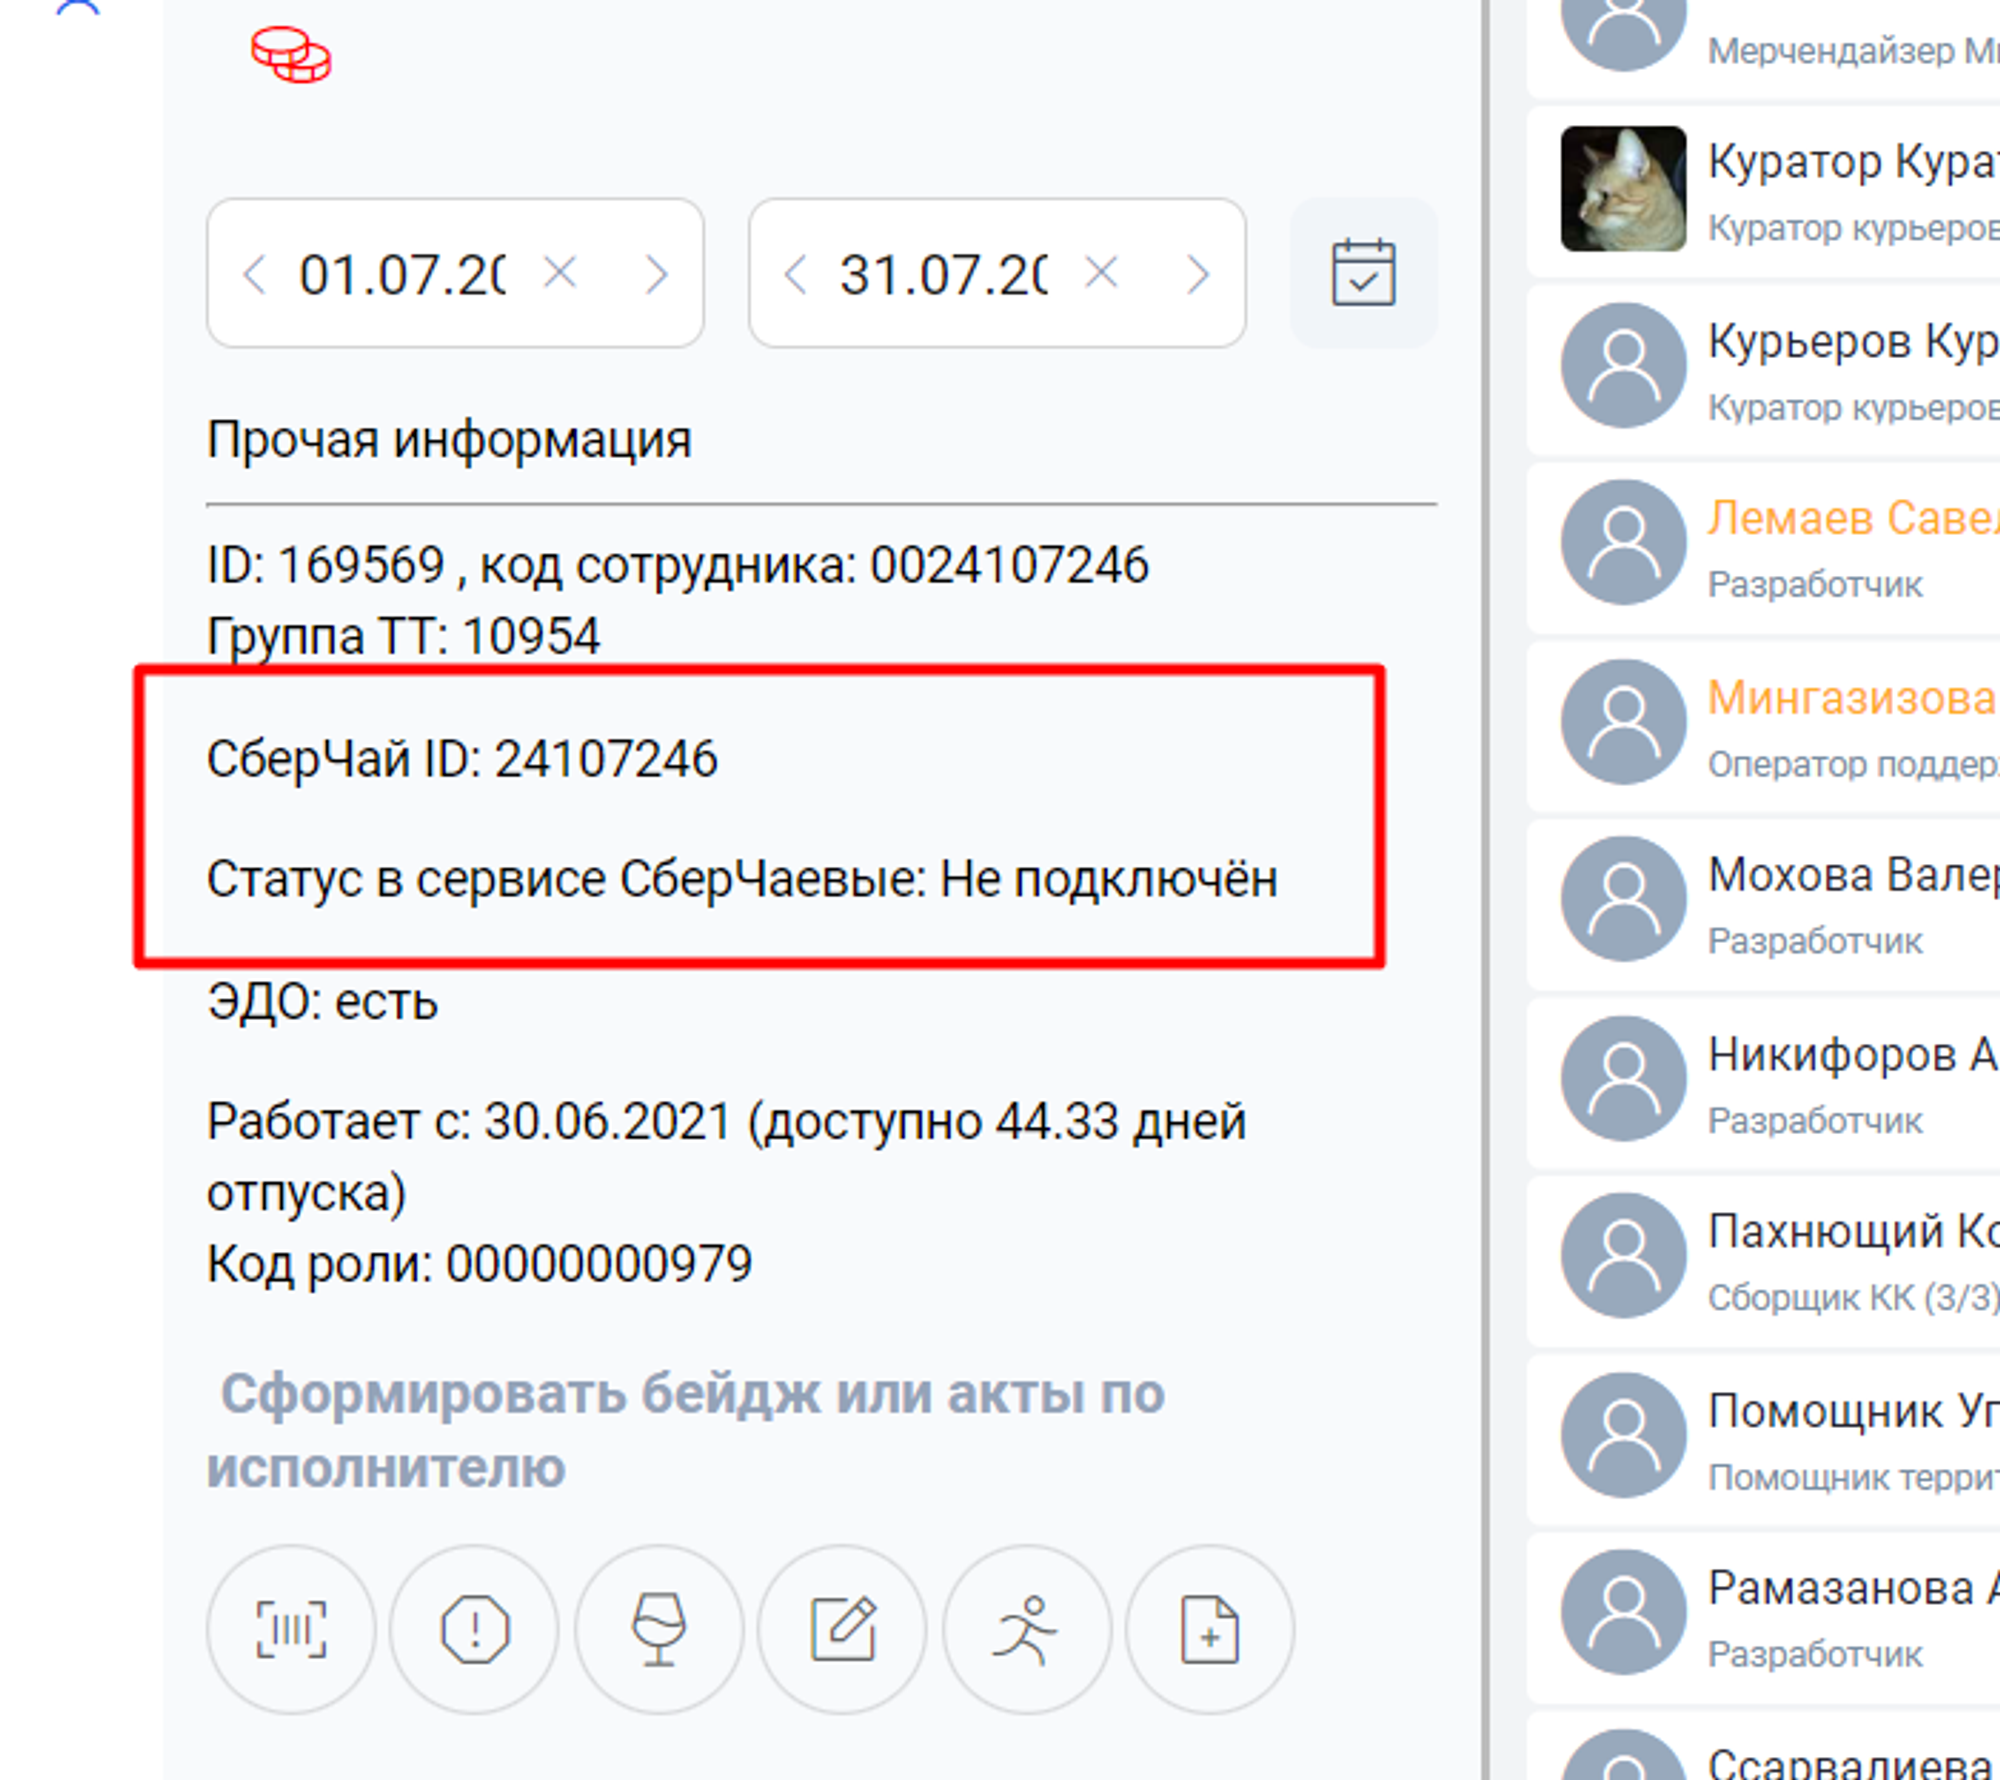Click the start date input 01.07
The image size is (2000, 1780).
403,274
